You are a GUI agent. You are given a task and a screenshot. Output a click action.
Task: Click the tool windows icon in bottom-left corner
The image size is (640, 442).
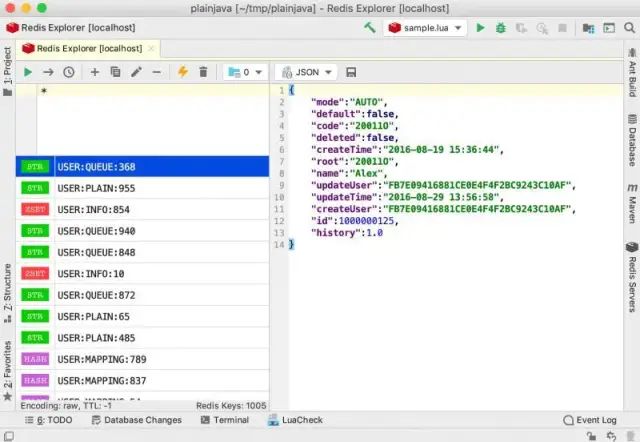pyautogui.click(x=9, y=436)
